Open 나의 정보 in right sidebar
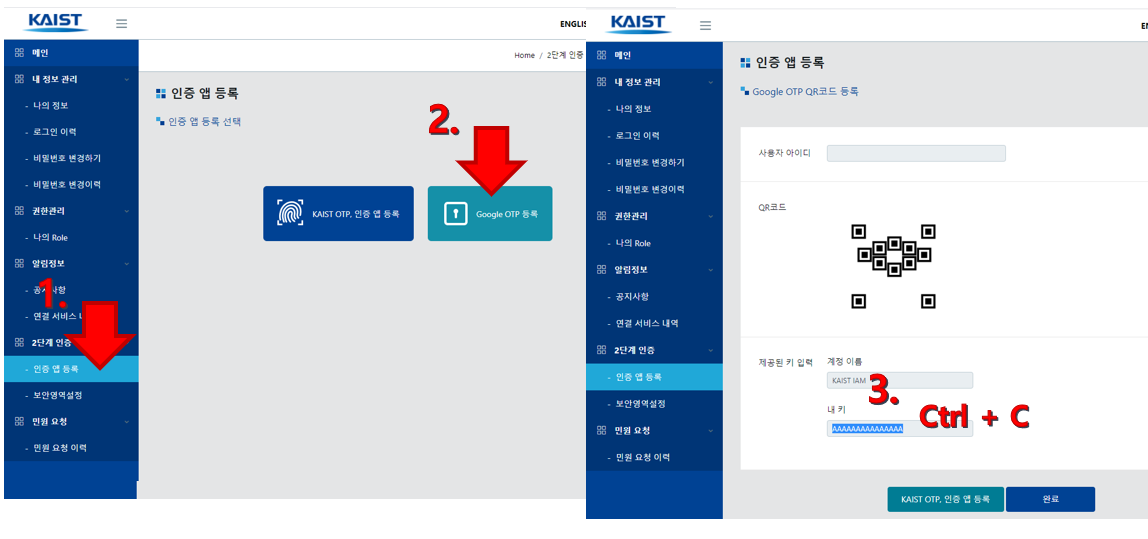1148x539 pixels. click(633, 109)
